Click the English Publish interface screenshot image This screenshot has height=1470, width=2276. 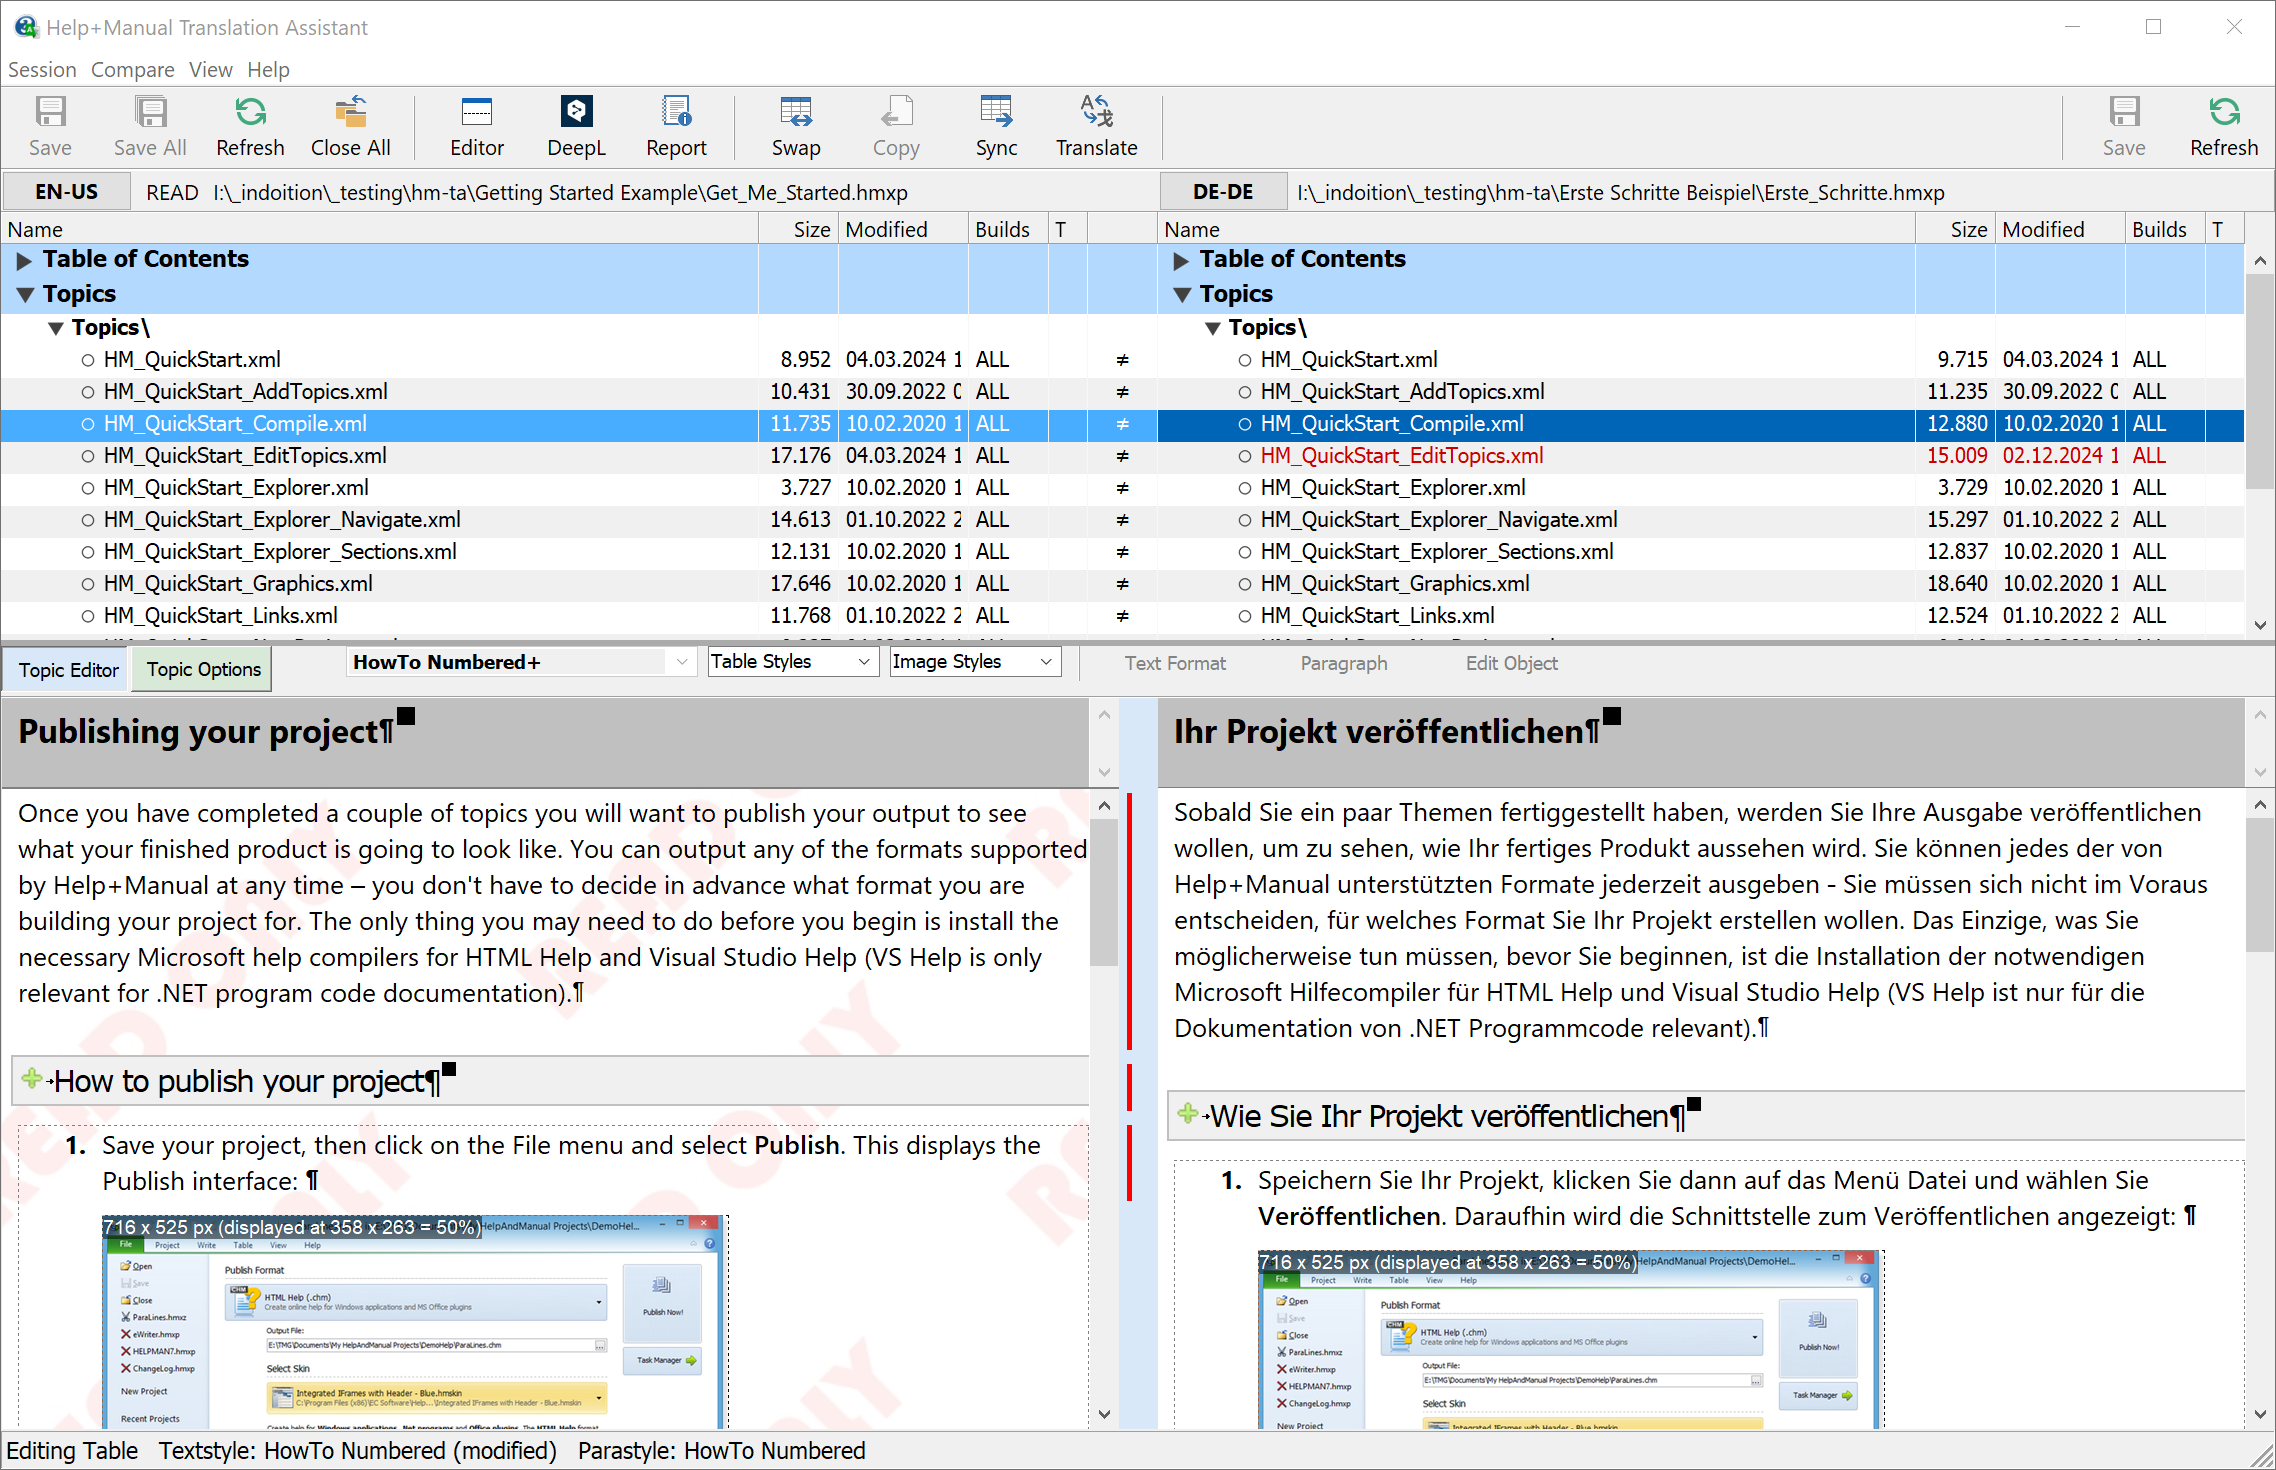pyautogui.click(x=415, y=1322)
